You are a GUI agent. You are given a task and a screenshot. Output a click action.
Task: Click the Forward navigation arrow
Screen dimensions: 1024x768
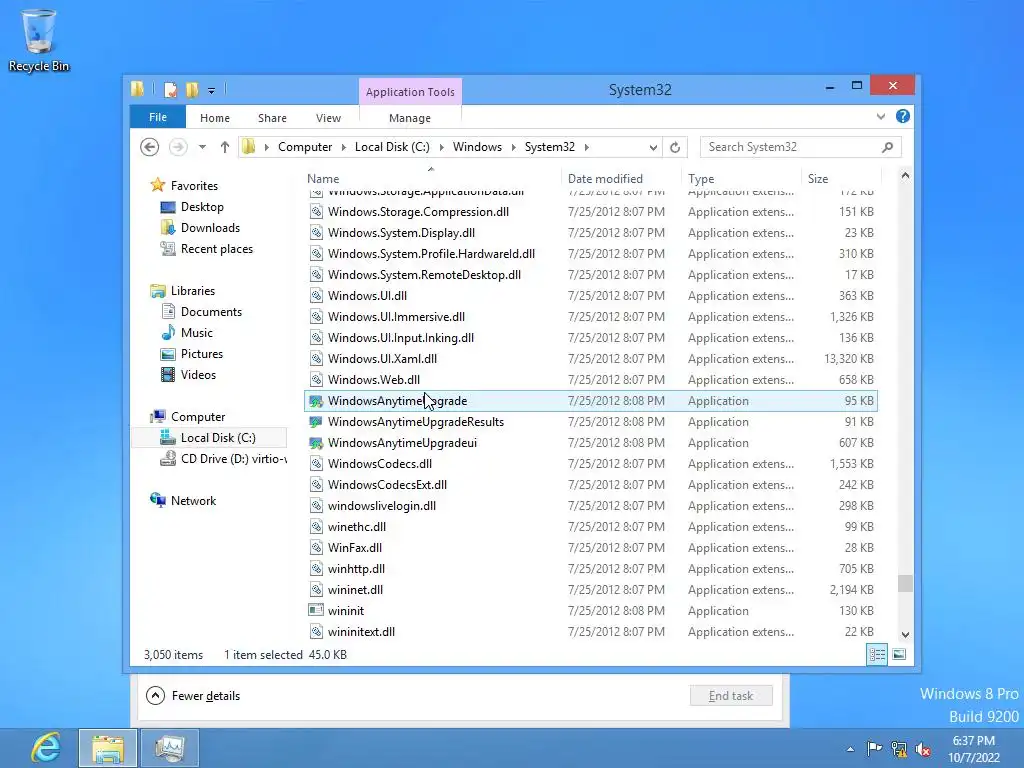coord(178,147)
